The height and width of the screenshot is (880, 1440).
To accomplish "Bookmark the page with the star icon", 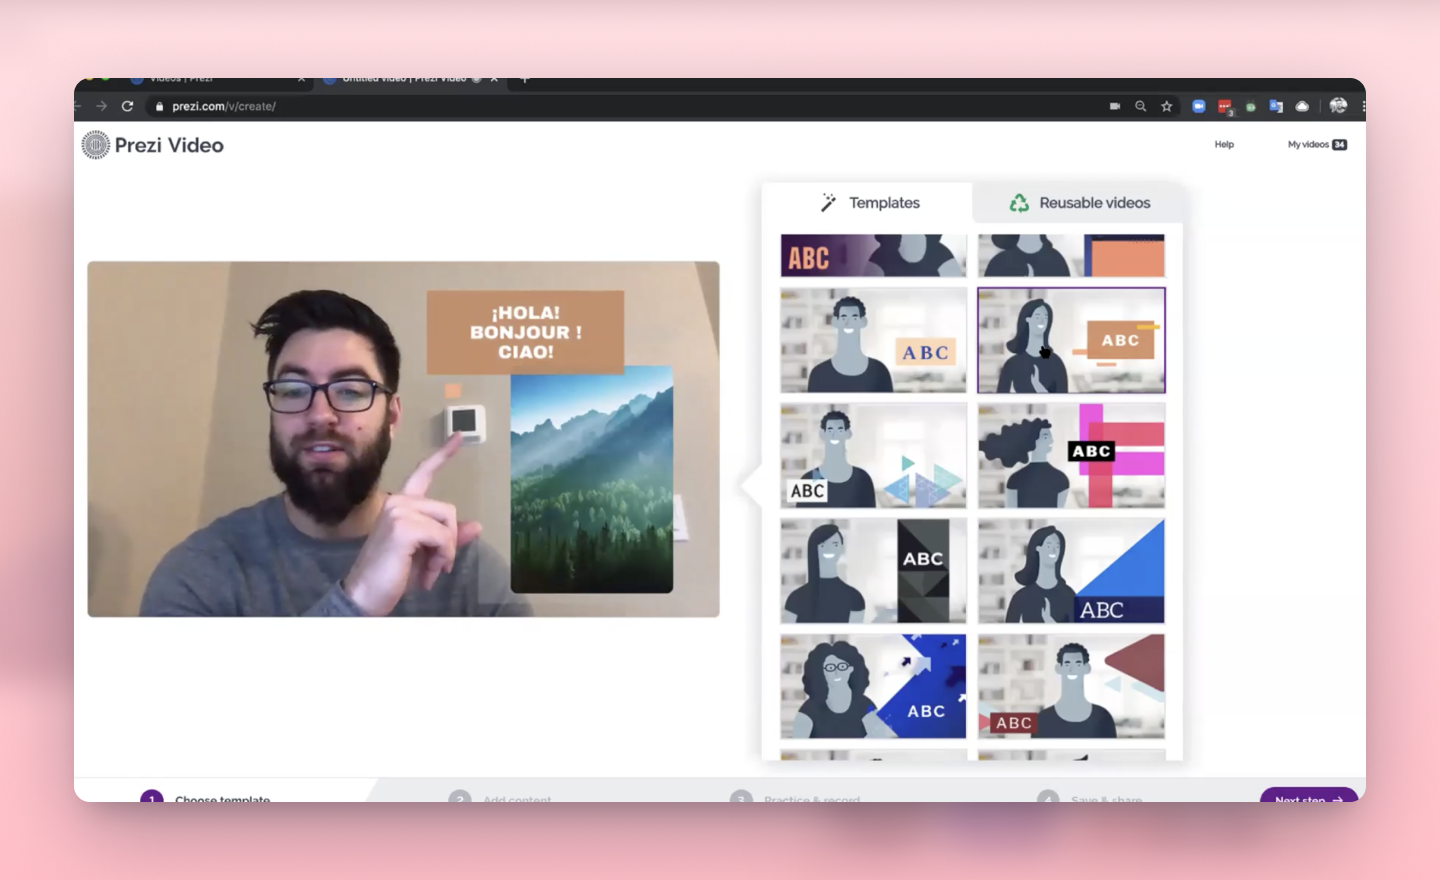I will pyautogui.click(x=1166, y=106).
